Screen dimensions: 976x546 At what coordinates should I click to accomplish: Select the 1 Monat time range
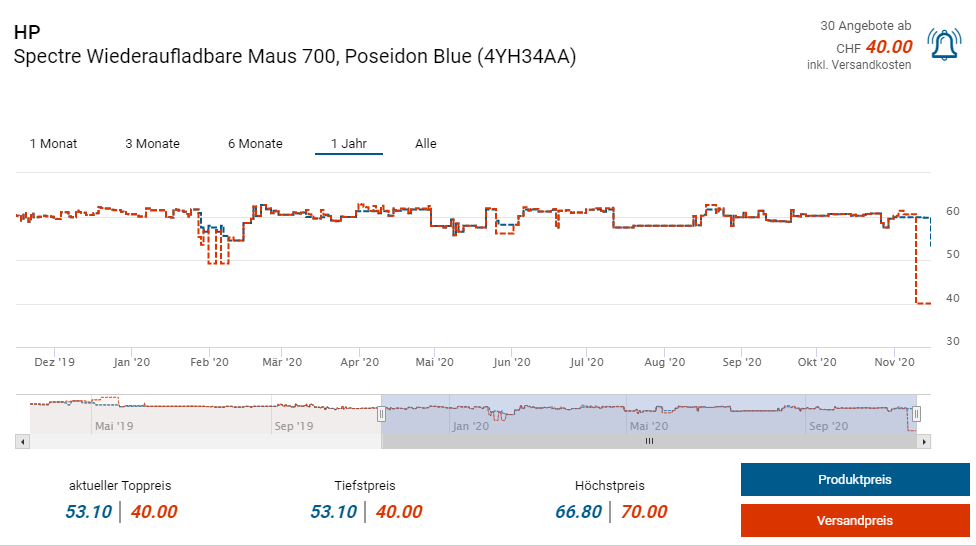[x=53, y=144]
